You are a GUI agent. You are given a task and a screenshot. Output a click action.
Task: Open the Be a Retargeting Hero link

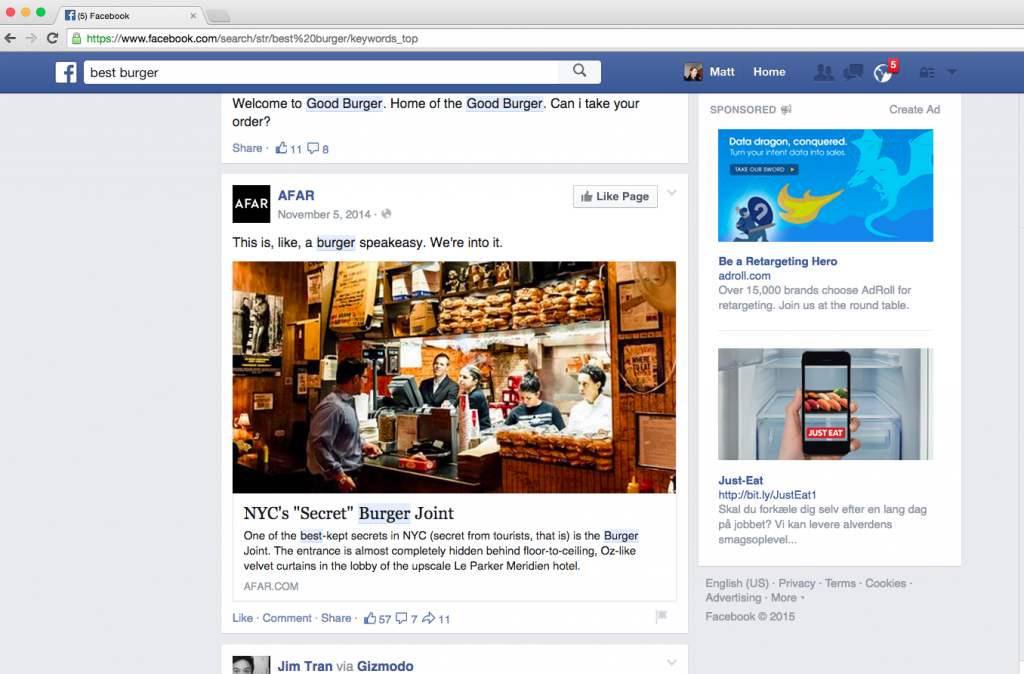click(x=778, y=261)
